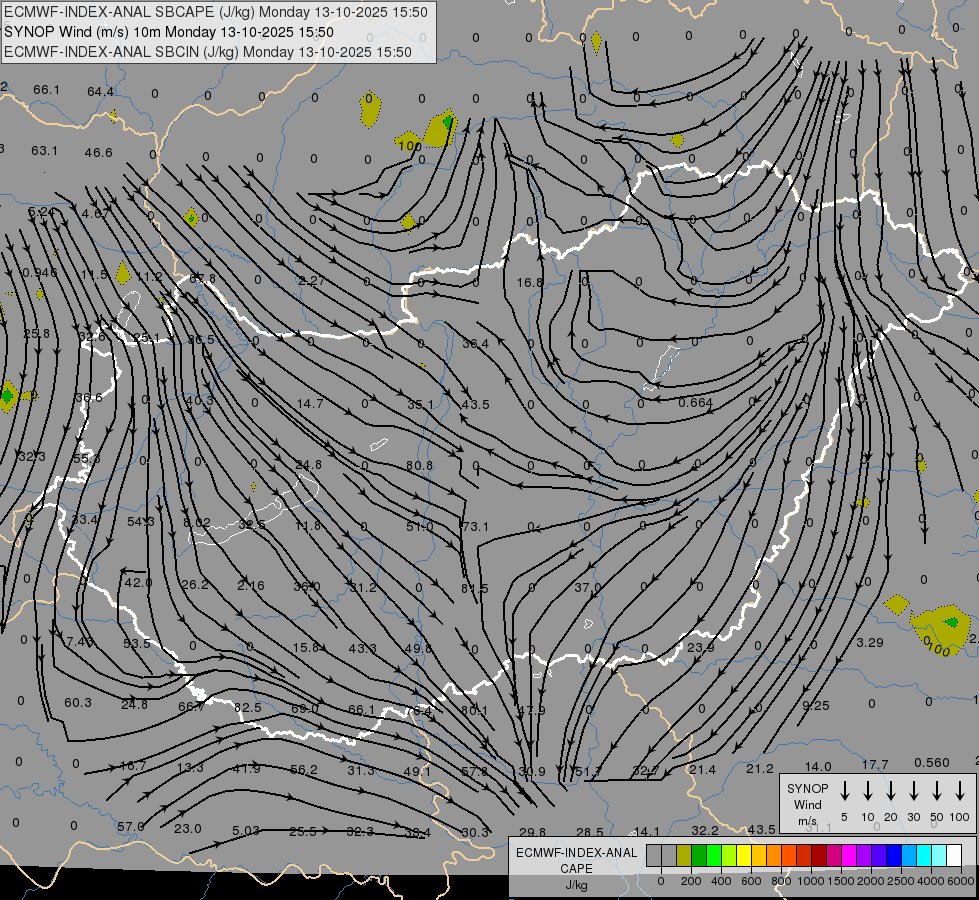Click the map value 42.0
This screenshot has height=900, width=979.
(138, 583)
